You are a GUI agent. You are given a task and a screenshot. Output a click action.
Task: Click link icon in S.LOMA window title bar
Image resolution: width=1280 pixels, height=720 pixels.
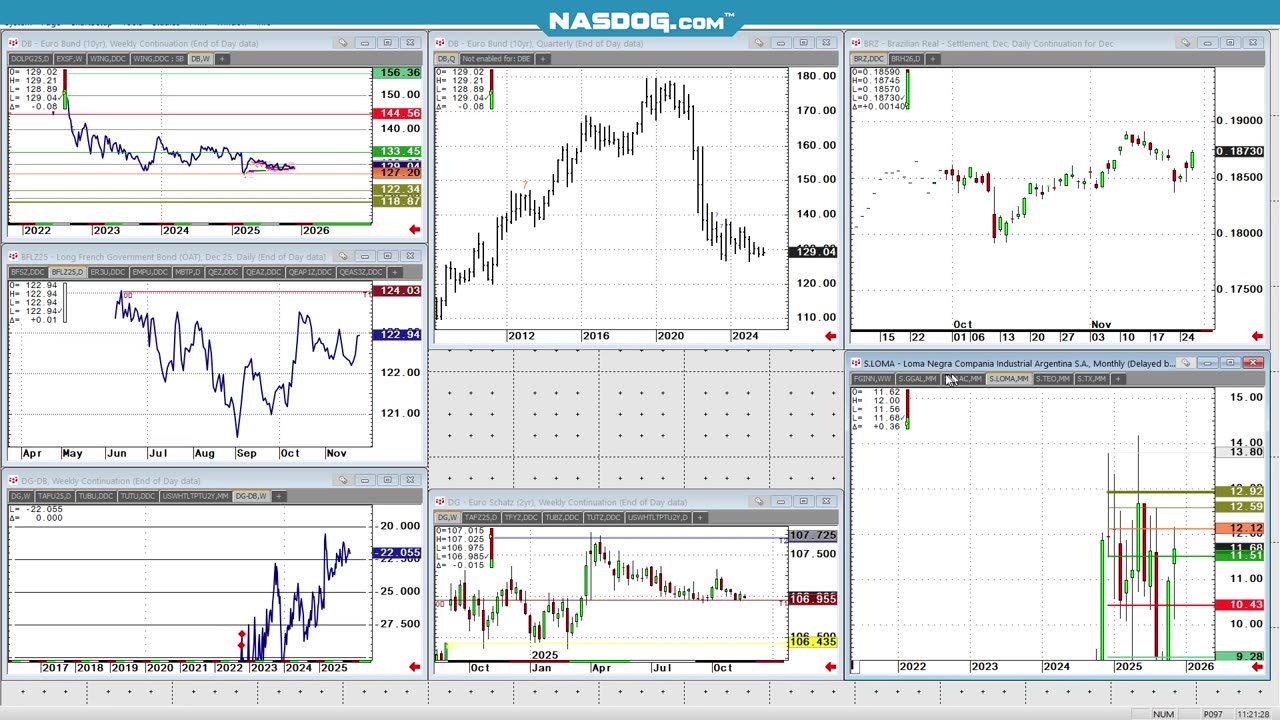[x=1185, y=363]
